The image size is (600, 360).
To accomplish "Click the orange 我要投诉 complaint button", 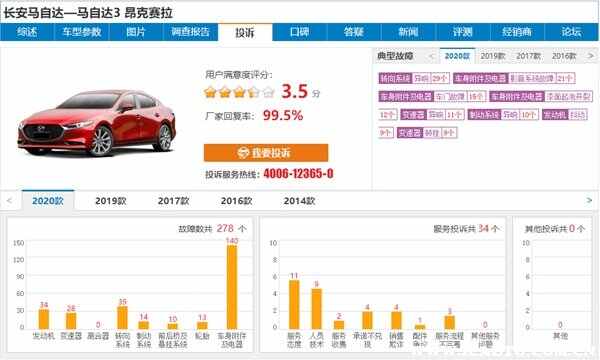I will pyautogui.click(x=266, y=153).
